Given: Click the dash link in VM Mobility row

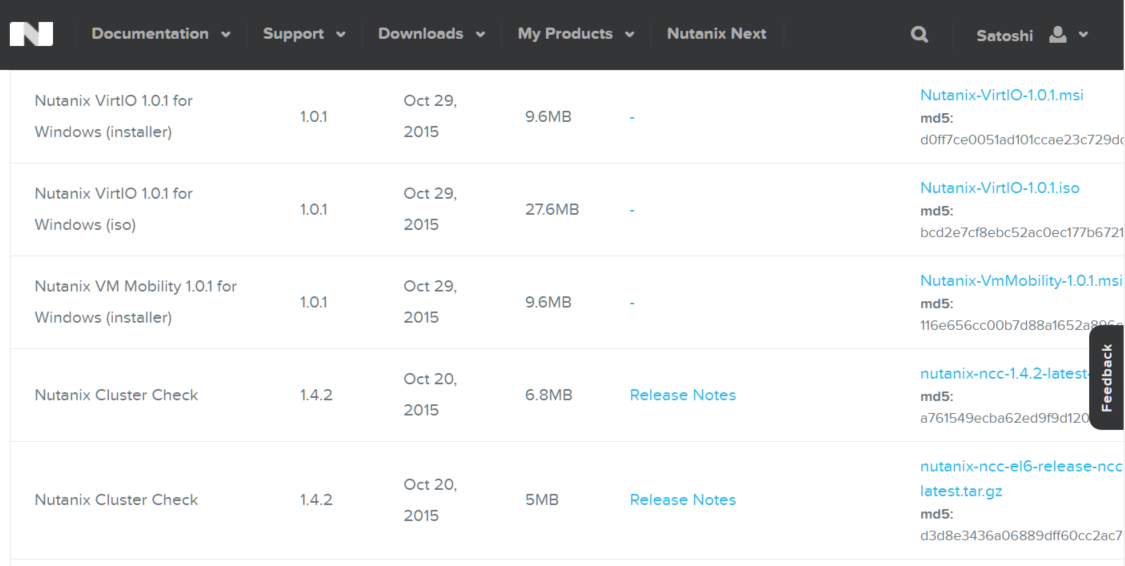Looking at the screenshot, I should (x=632, y=302).
